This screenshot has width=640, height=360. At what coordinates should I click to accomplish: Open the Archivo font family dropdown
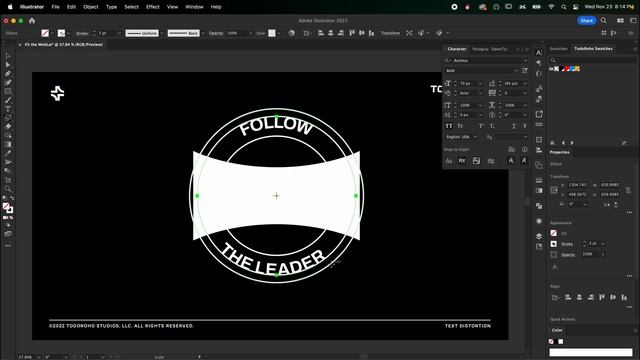pos(525,60)
